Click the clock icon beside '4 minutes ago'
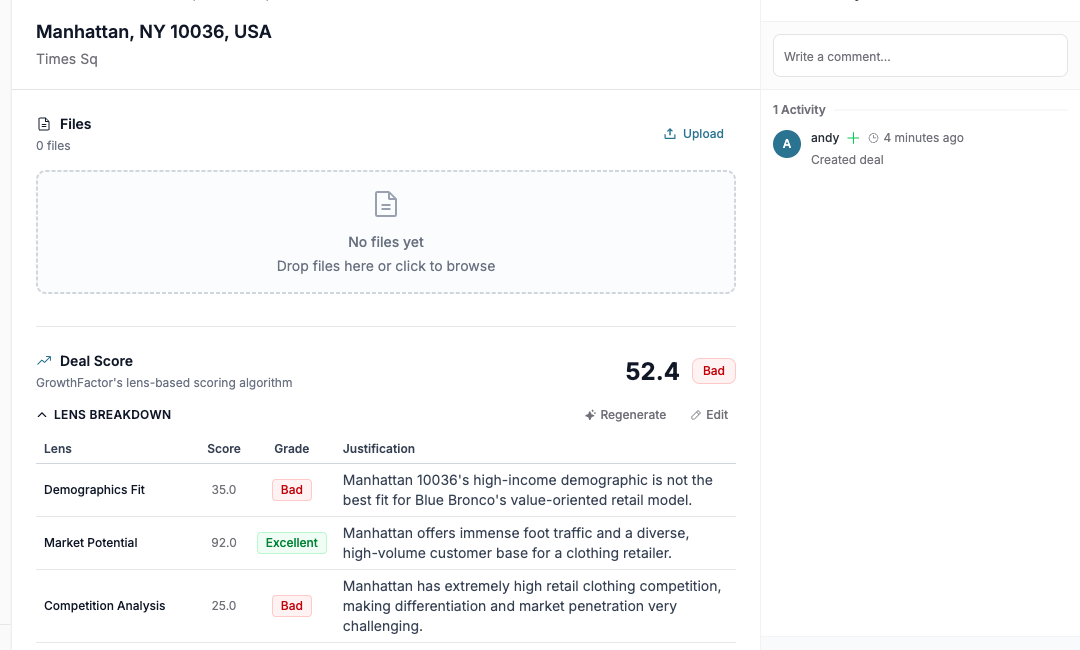Viewport: 1080px width, 650px height. [x=873, y=137]
